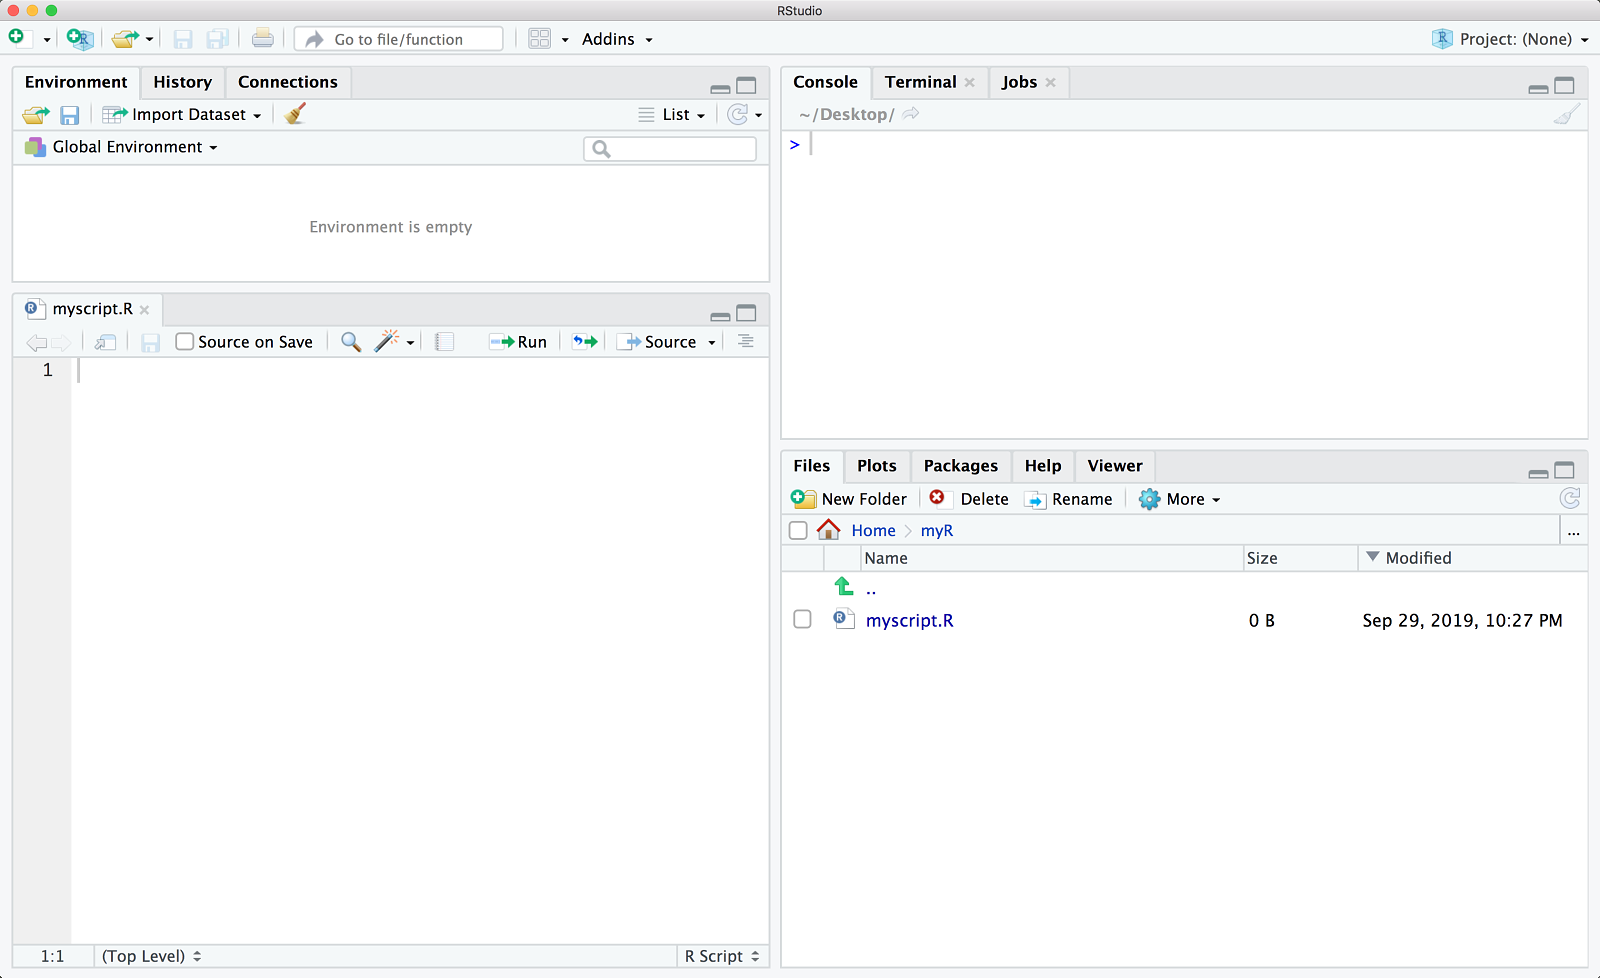Image resolution: width=1600 pixels, height=978 pixels.
Task: Click the home directory house icon
Action: coord(828,530)
